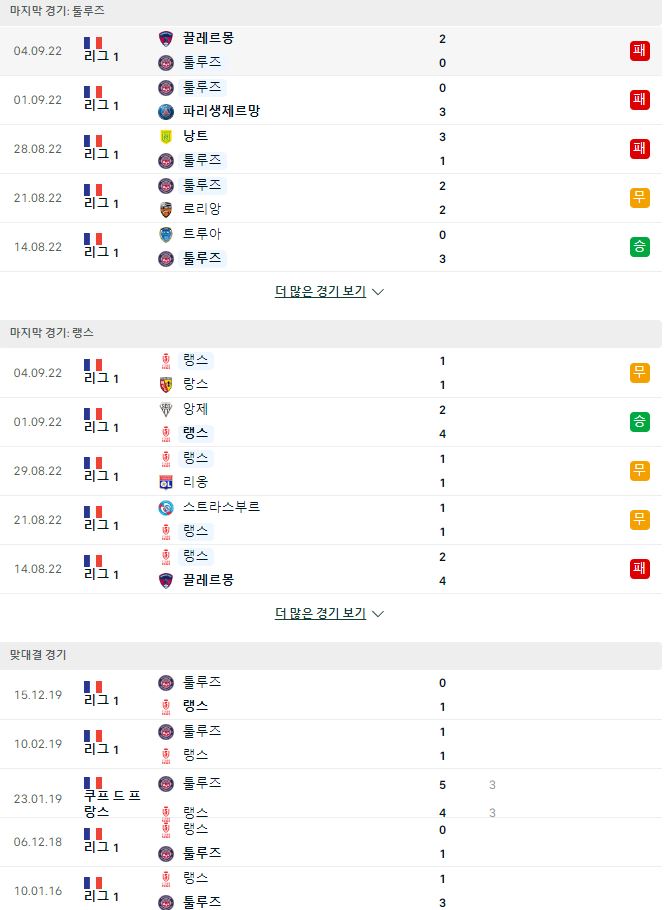The height and width of the screenshot is (910, 664).
Task: Click the Lens red-yellow club crest
Action: pos(166,384)
